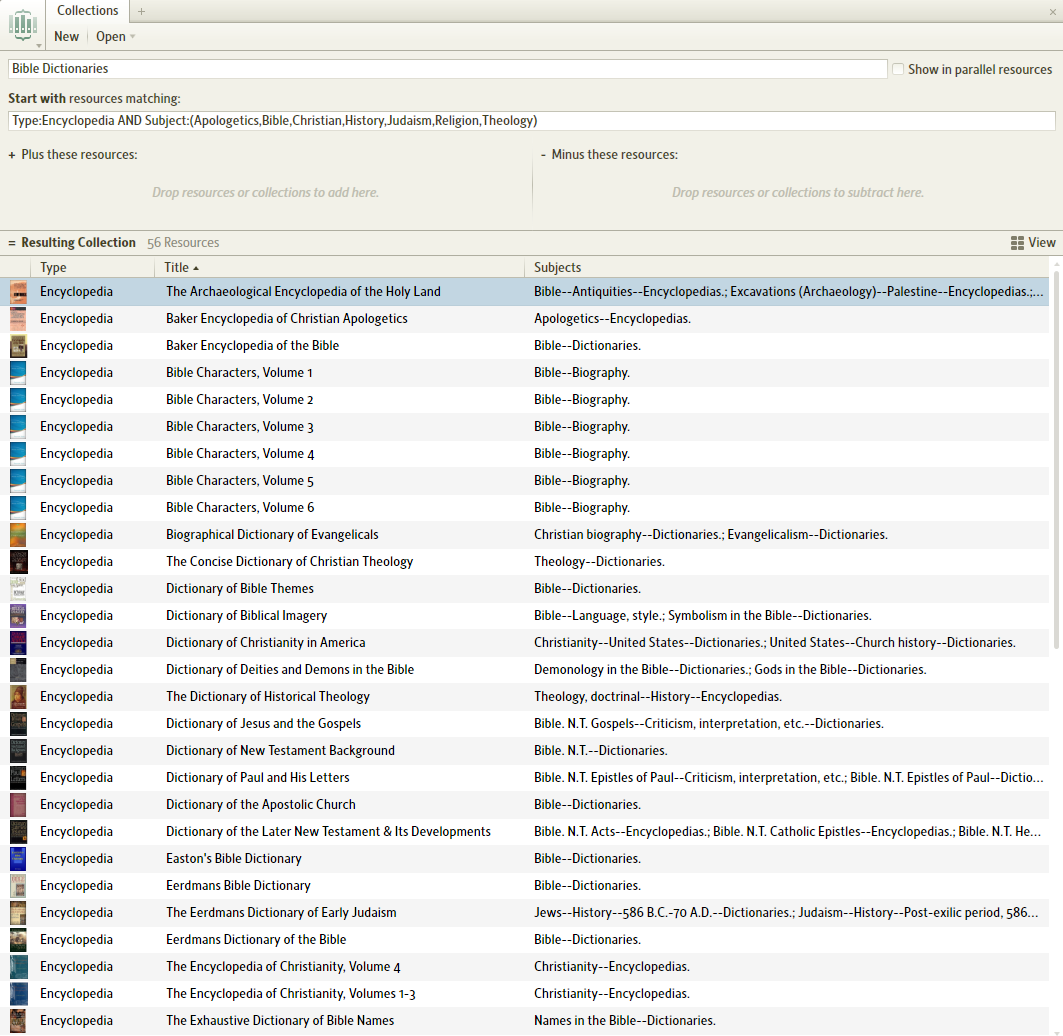This screenshot has height=1036, width=1063.
Task: Click the Bible Characters, Volume 1 cover icon
Action: point(18,373)
